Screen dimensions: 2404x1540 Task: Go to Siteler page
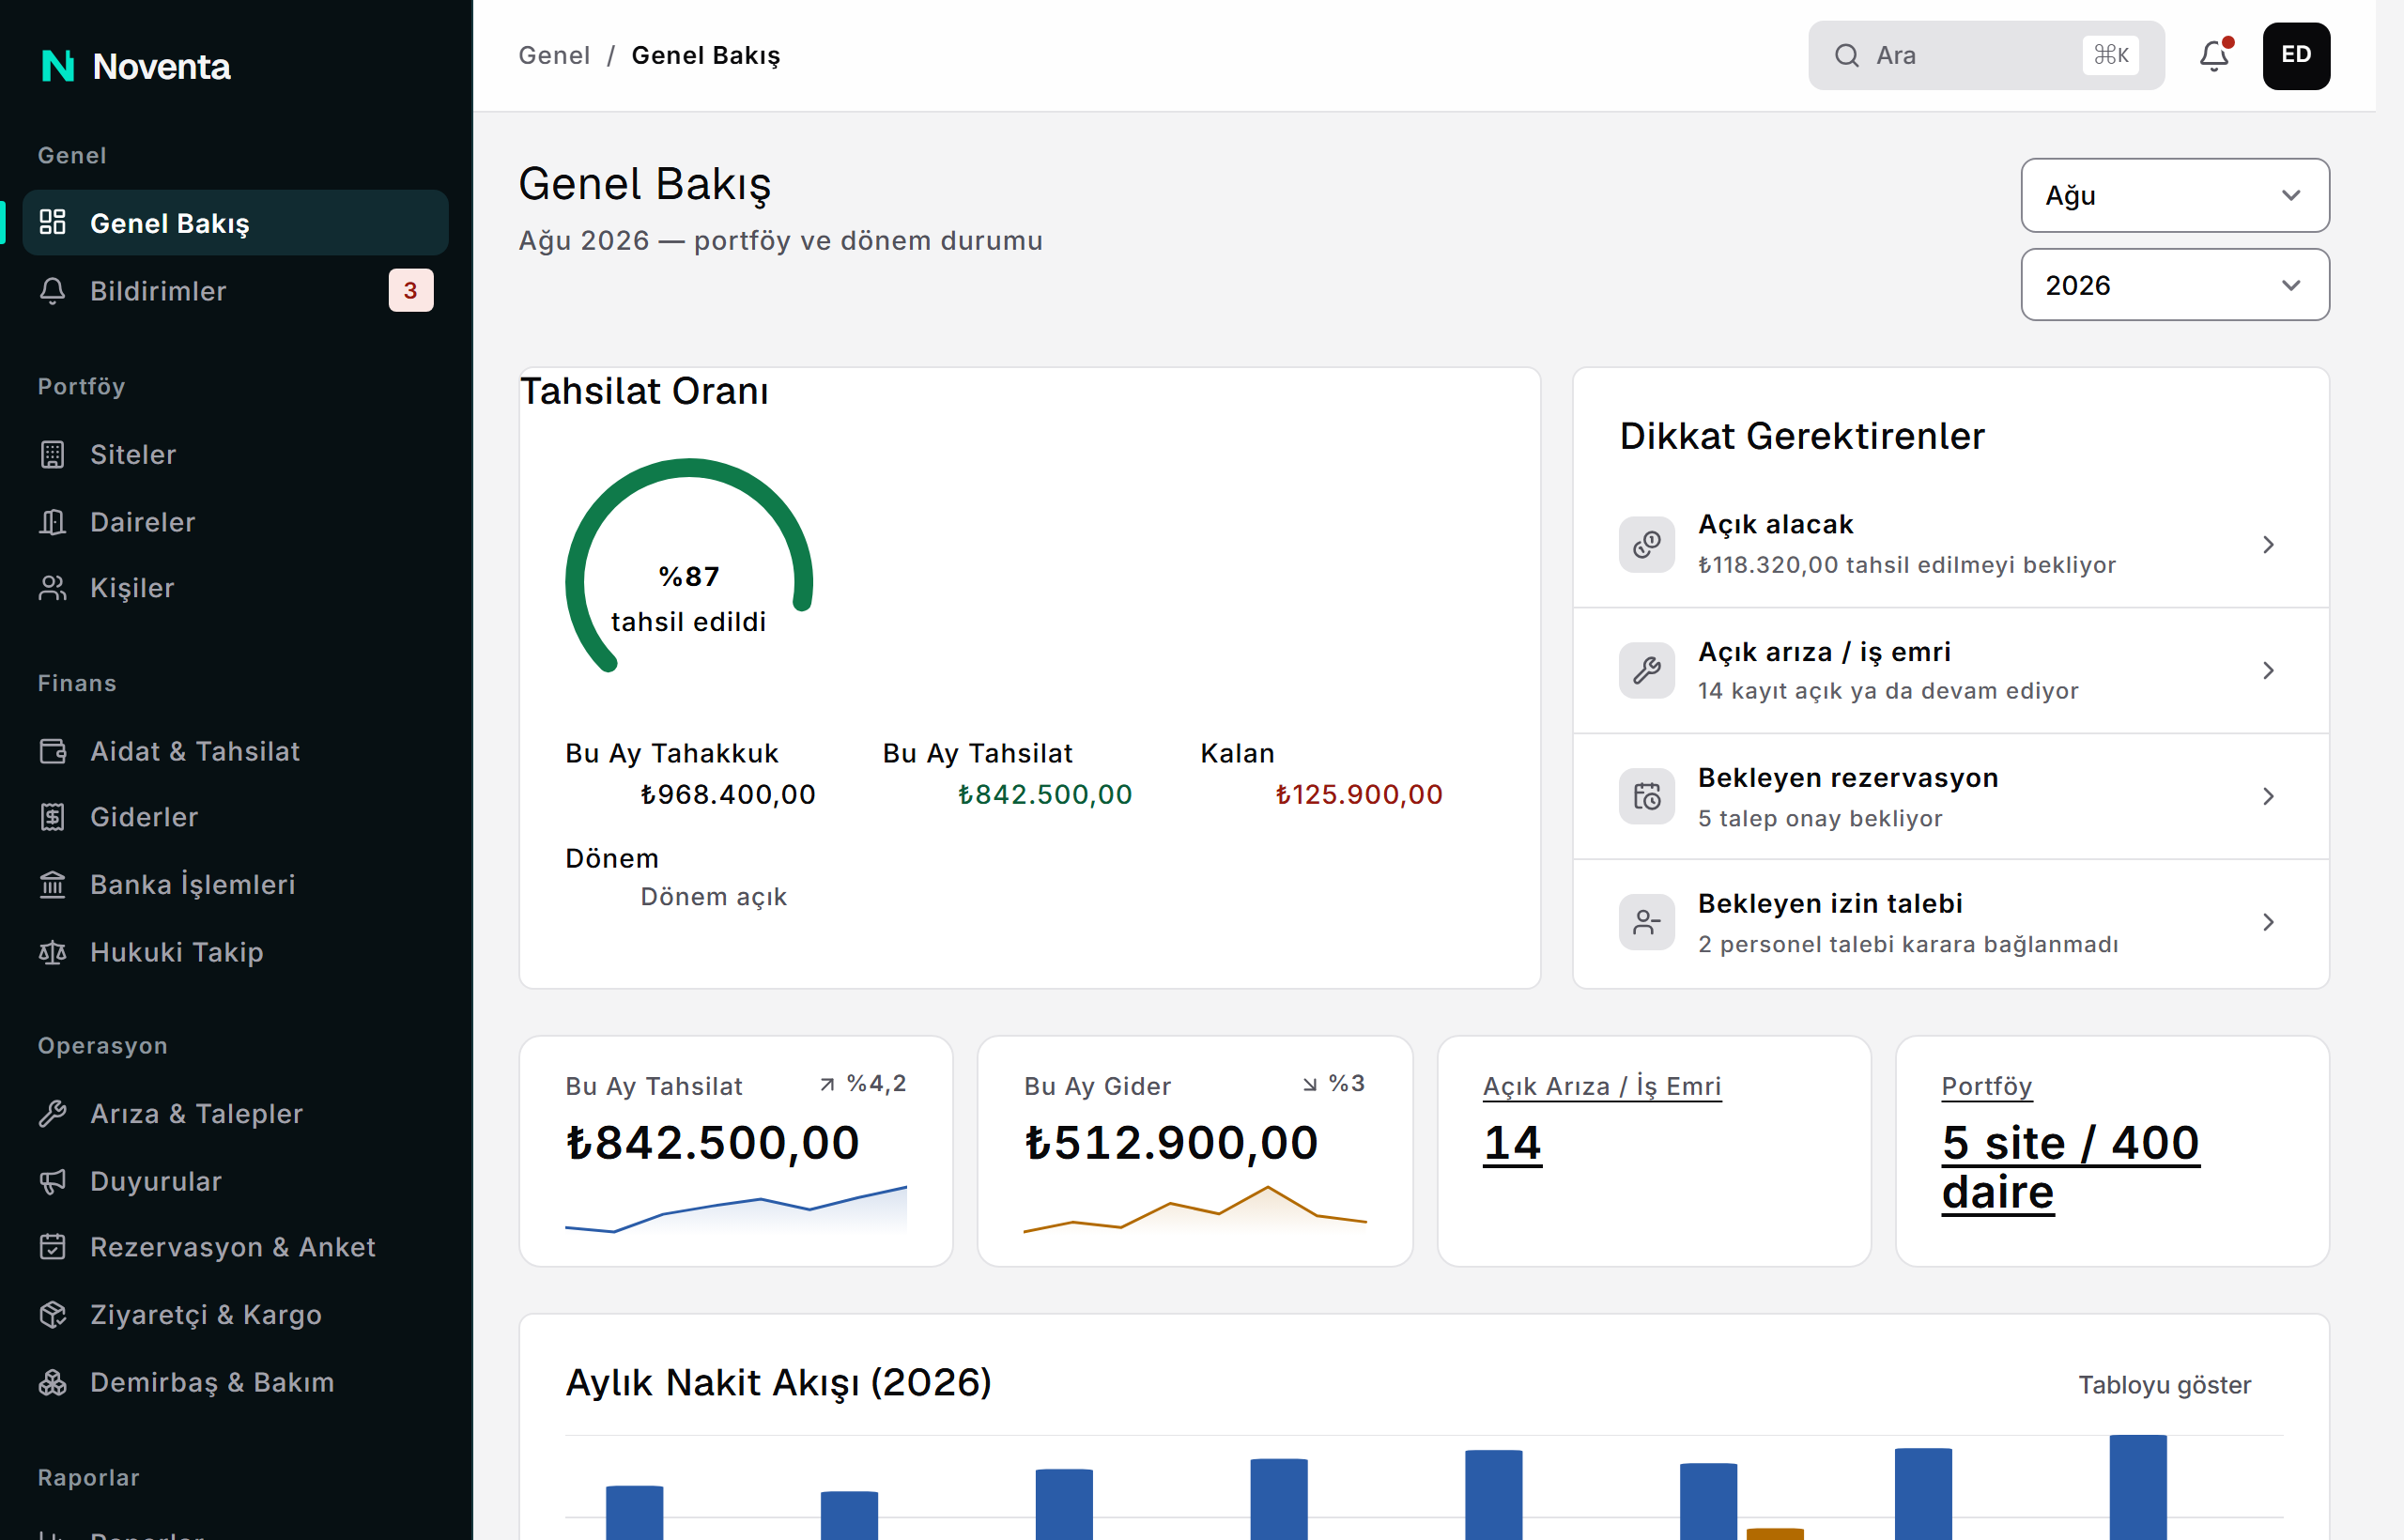coord(235,454)
